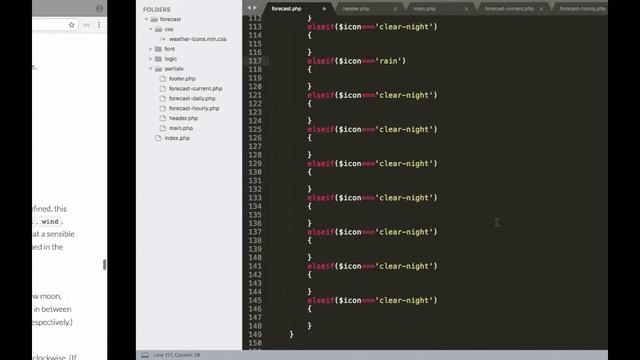Viewport: 640px width, 360px height.
Task: Close the main.php tab
Action: [466, 9]
